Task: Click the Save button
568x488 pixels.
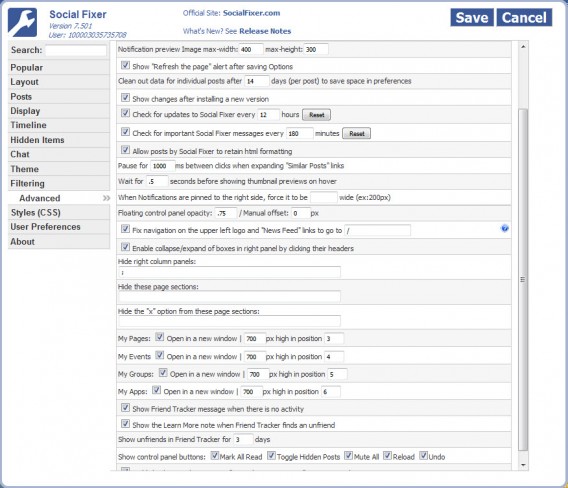Action: [x=472, y=17]
